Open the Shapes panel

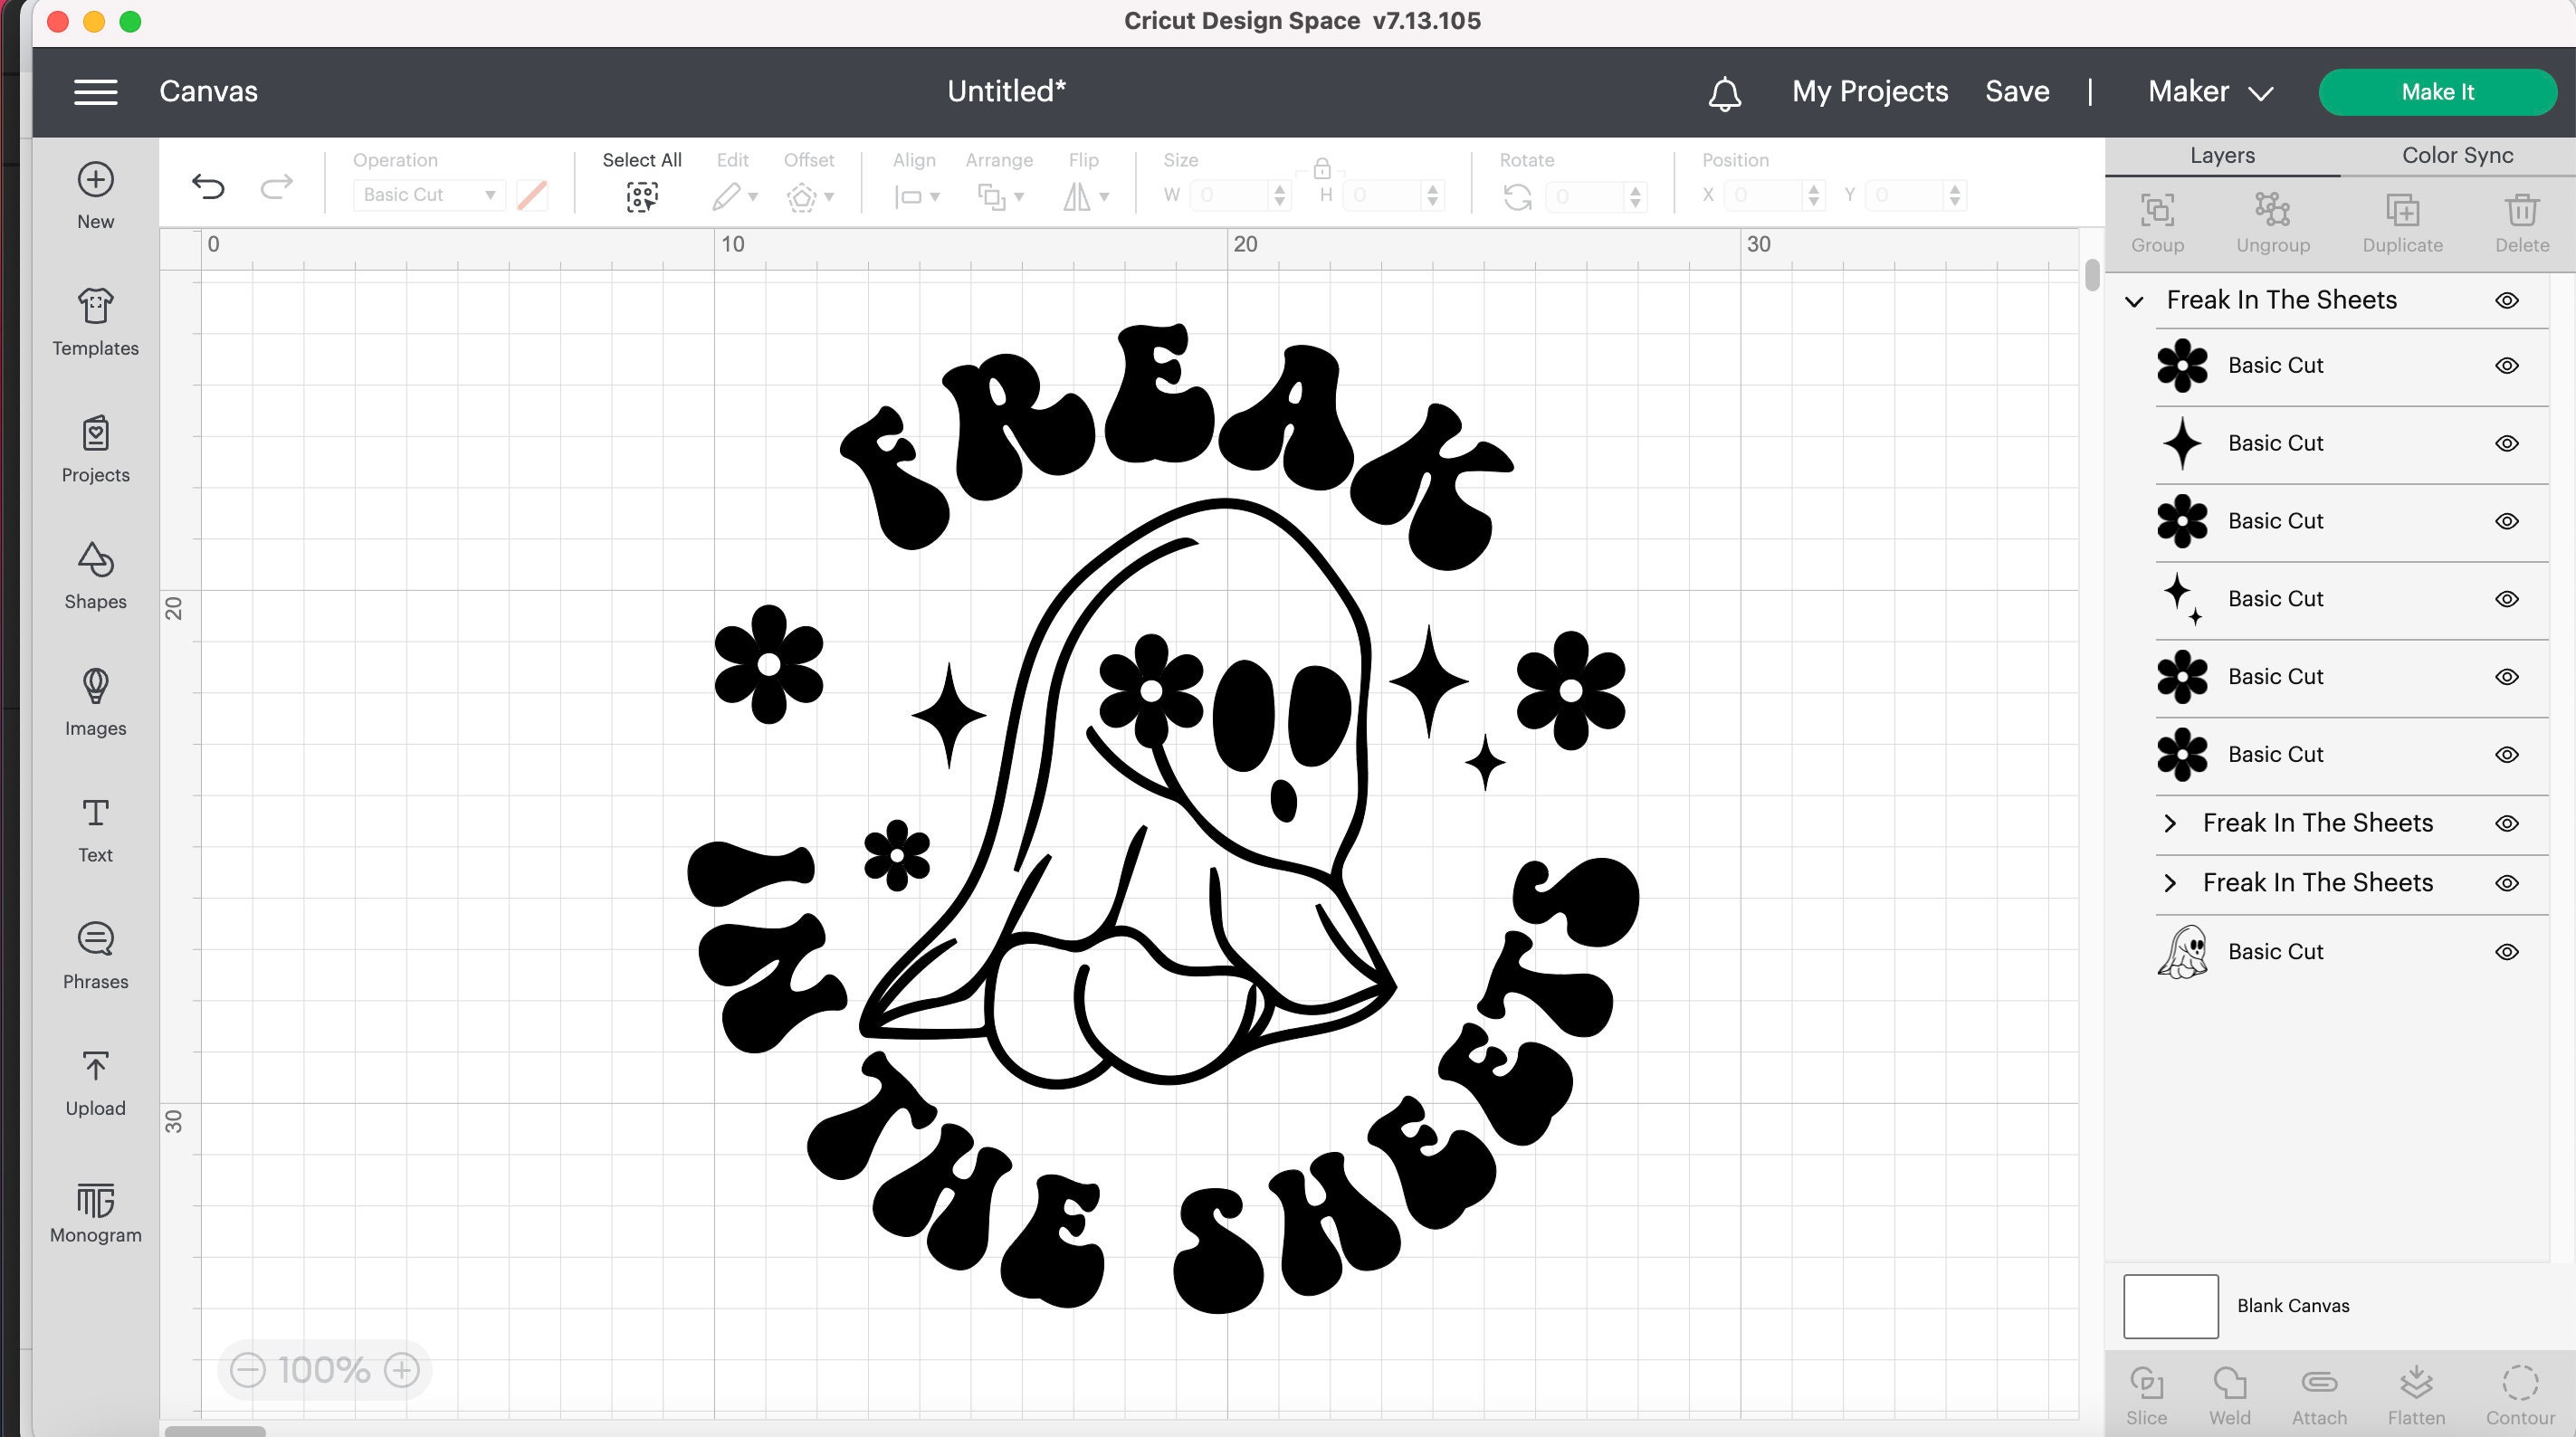click(95, 576)
